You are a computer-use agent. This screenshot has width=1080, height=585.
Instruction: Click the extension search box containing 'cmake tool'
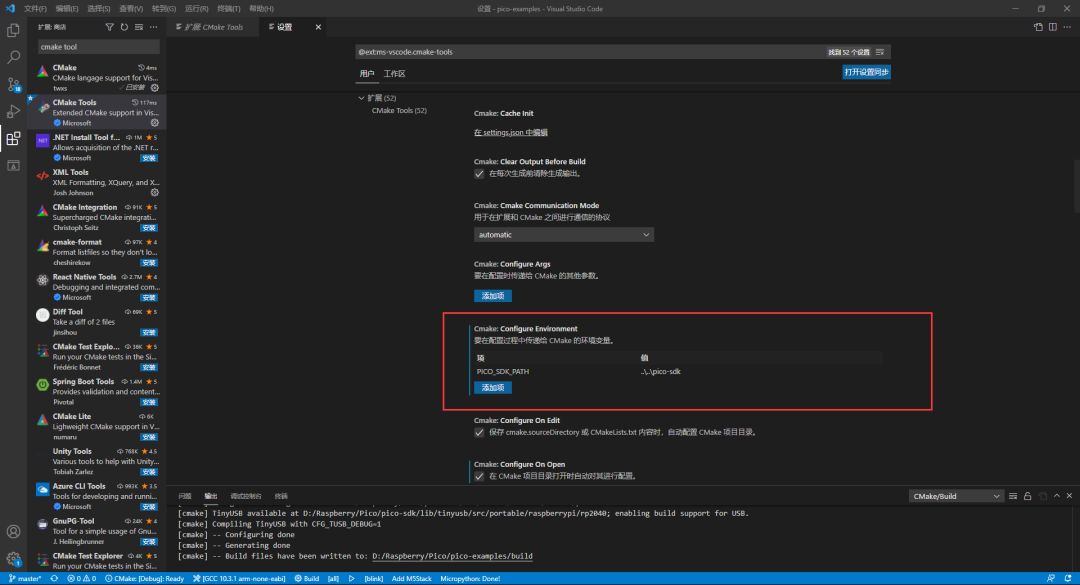point(98,47)
